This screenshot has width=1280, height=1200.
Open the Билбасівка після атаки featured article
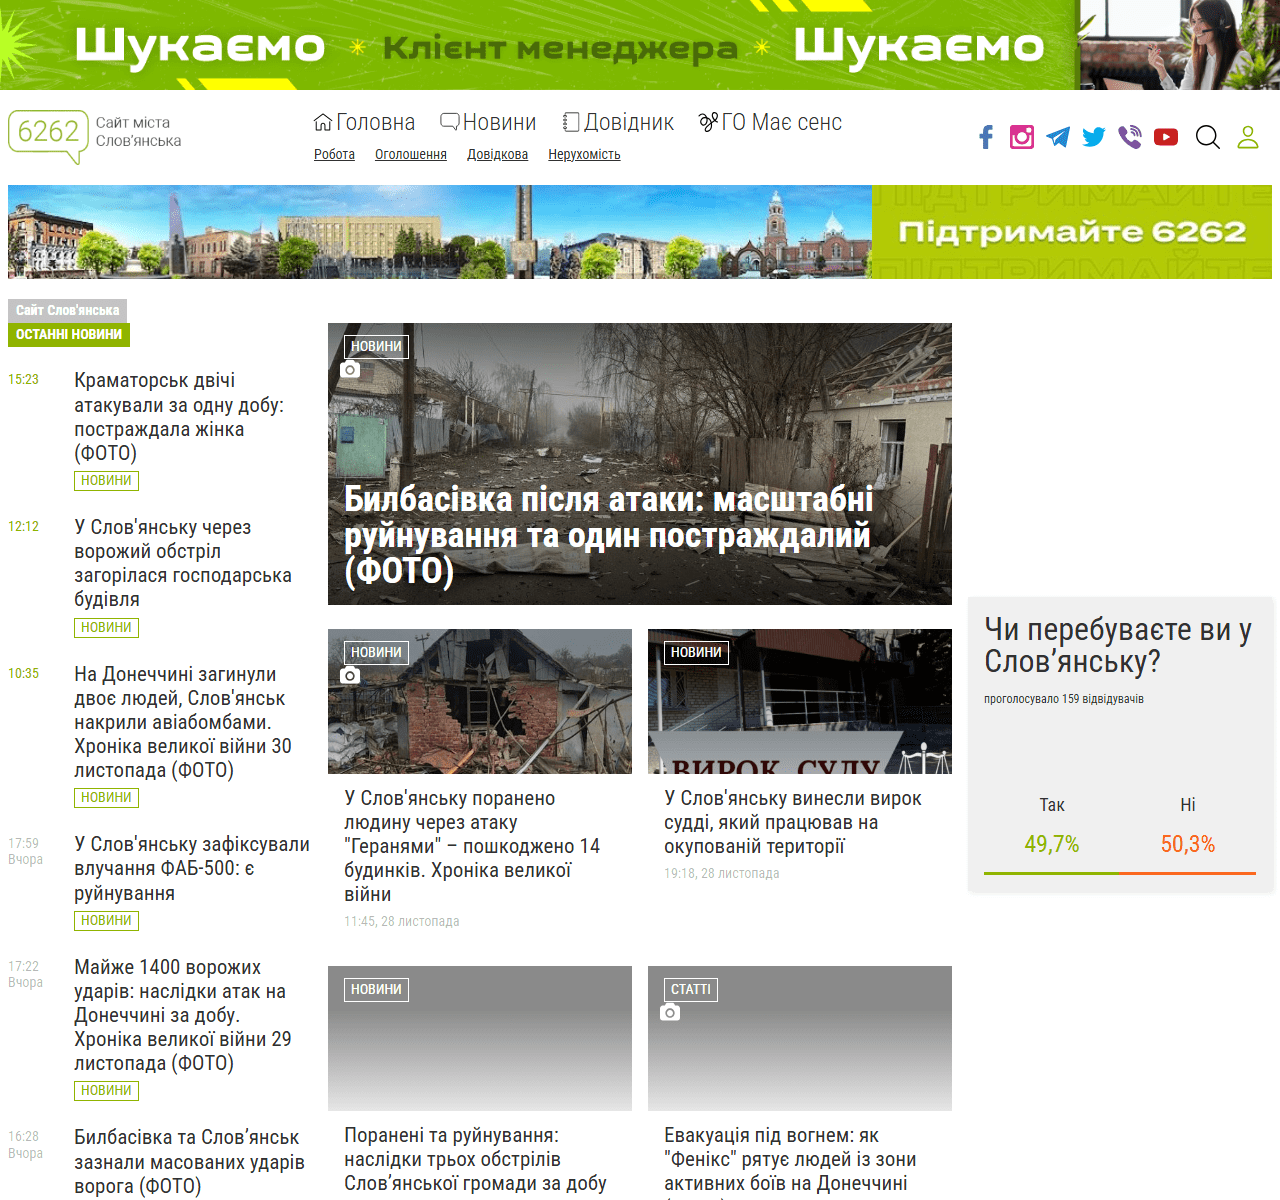pos(608,535)
